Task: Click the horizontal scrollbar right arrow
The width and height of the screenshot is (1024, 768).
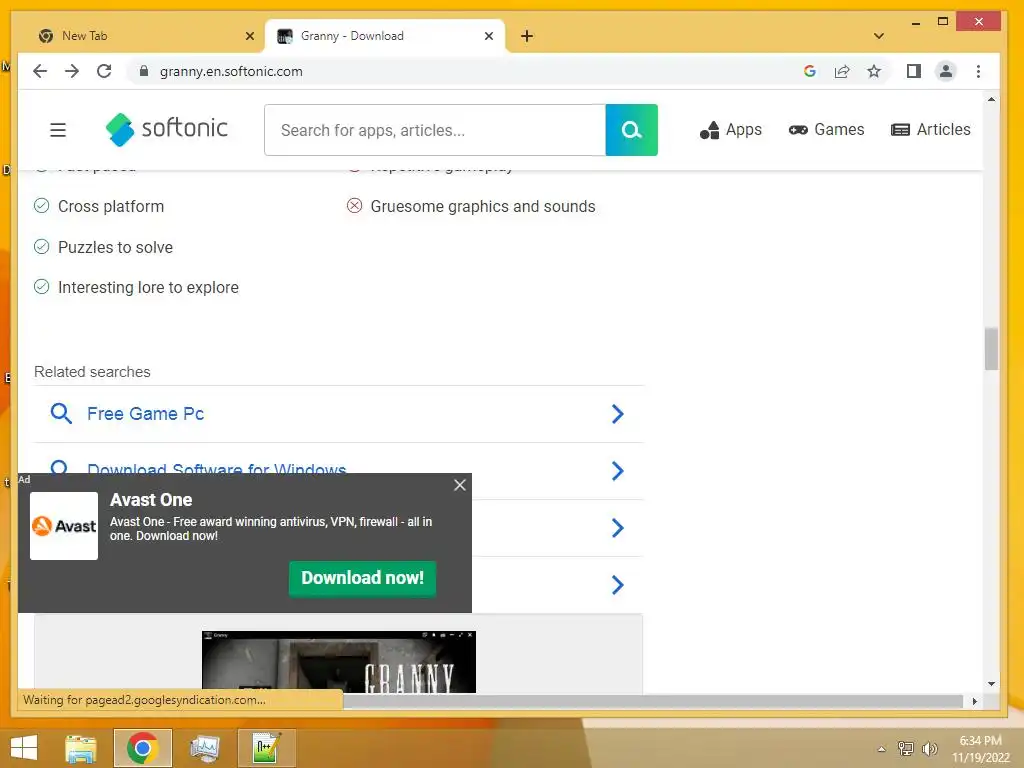Action: (974, 701)
